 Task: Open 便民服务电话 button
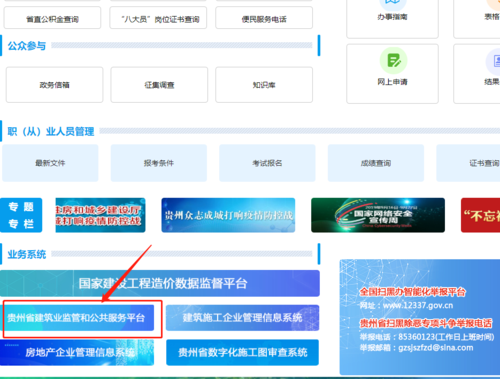(264, 19)
